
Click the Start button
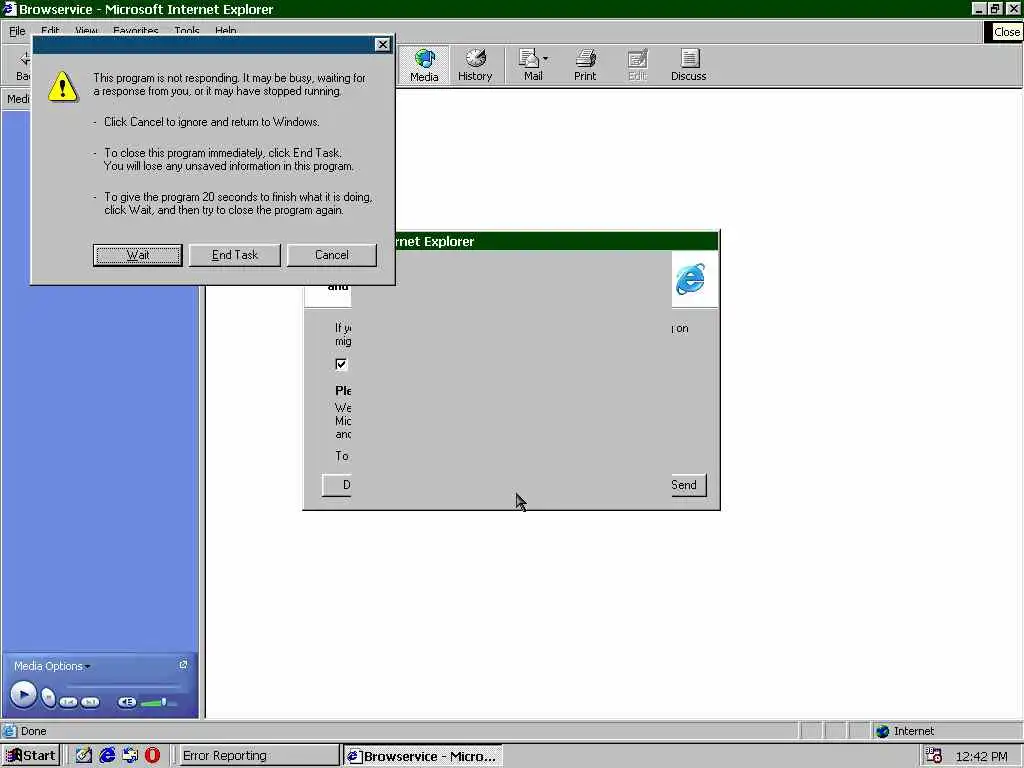pos(31,756)
